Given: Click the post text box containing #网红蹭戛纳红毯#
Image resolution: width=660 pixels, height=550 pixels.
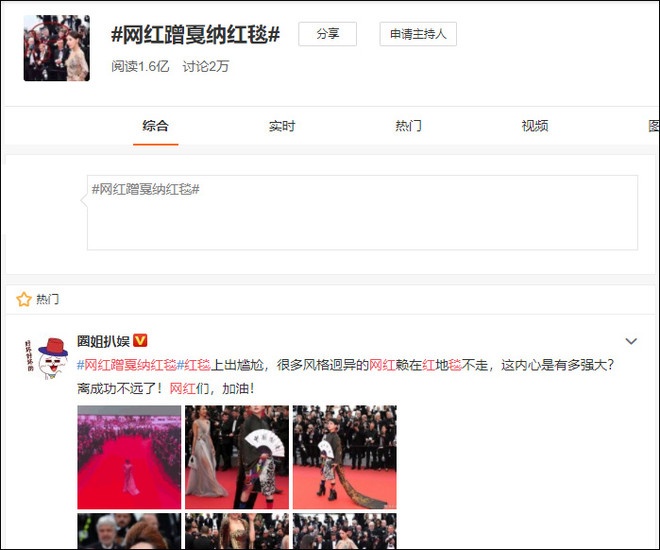Looking at the screenshot, I should (x=362, y=213).
